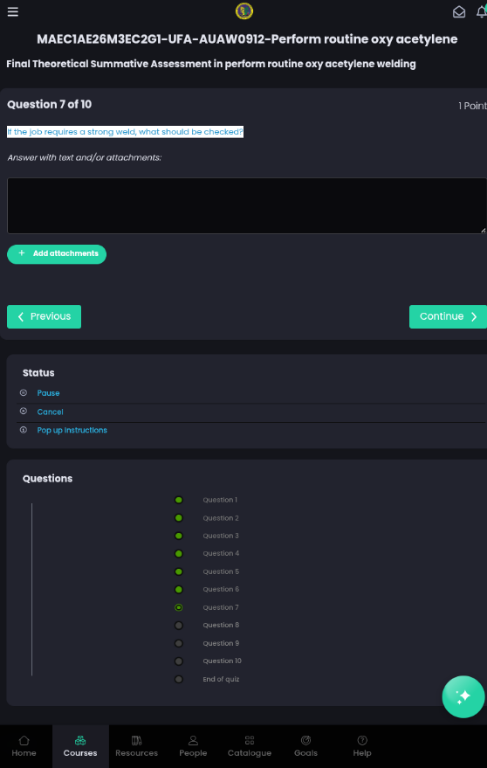Click the circular school logo
487x768 pixels.
click(x=244, y=11)
